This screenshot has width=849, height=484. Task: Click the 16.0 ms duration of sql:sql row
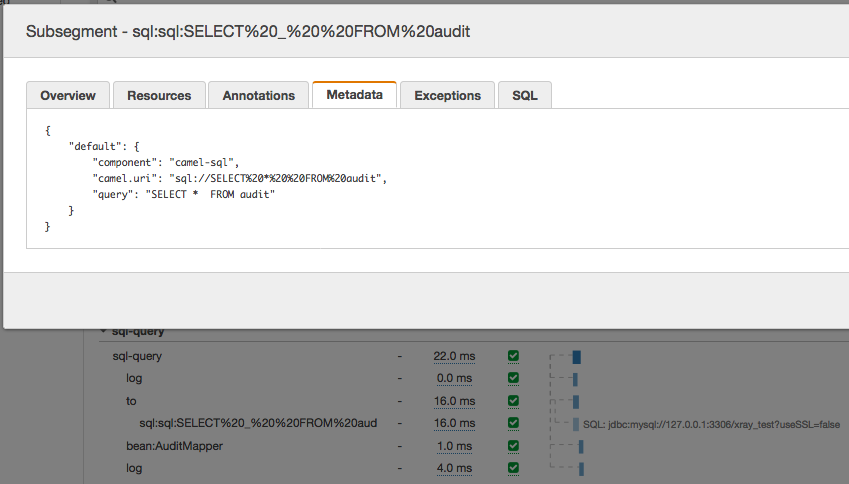pos(454,423)
